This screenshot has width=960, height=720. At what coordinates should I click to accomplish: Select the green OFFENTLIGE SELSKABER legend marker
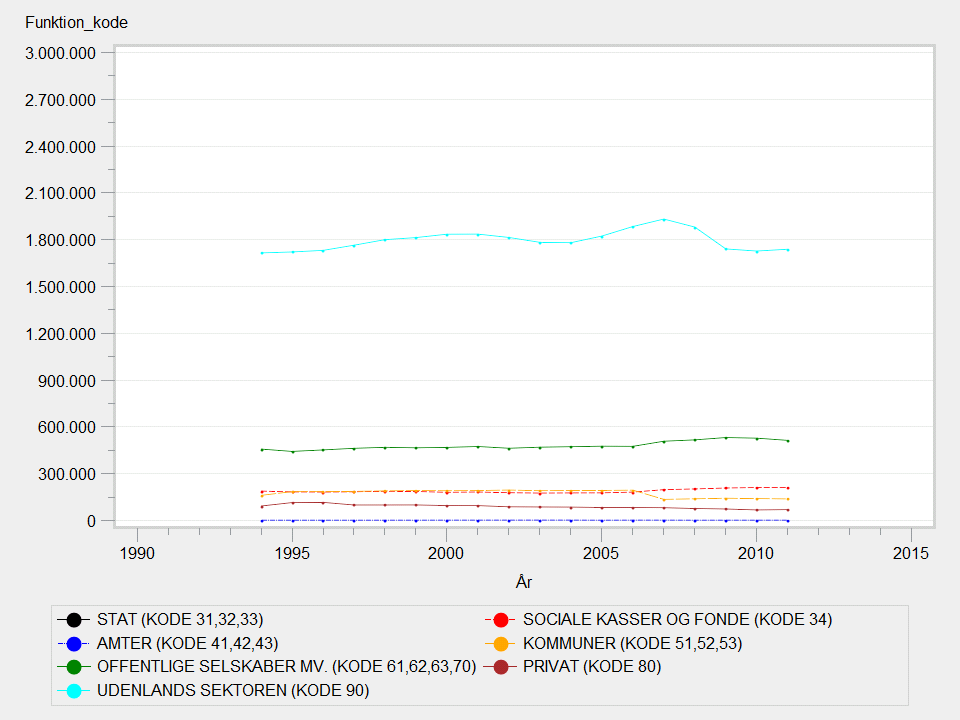pos(74,667)
